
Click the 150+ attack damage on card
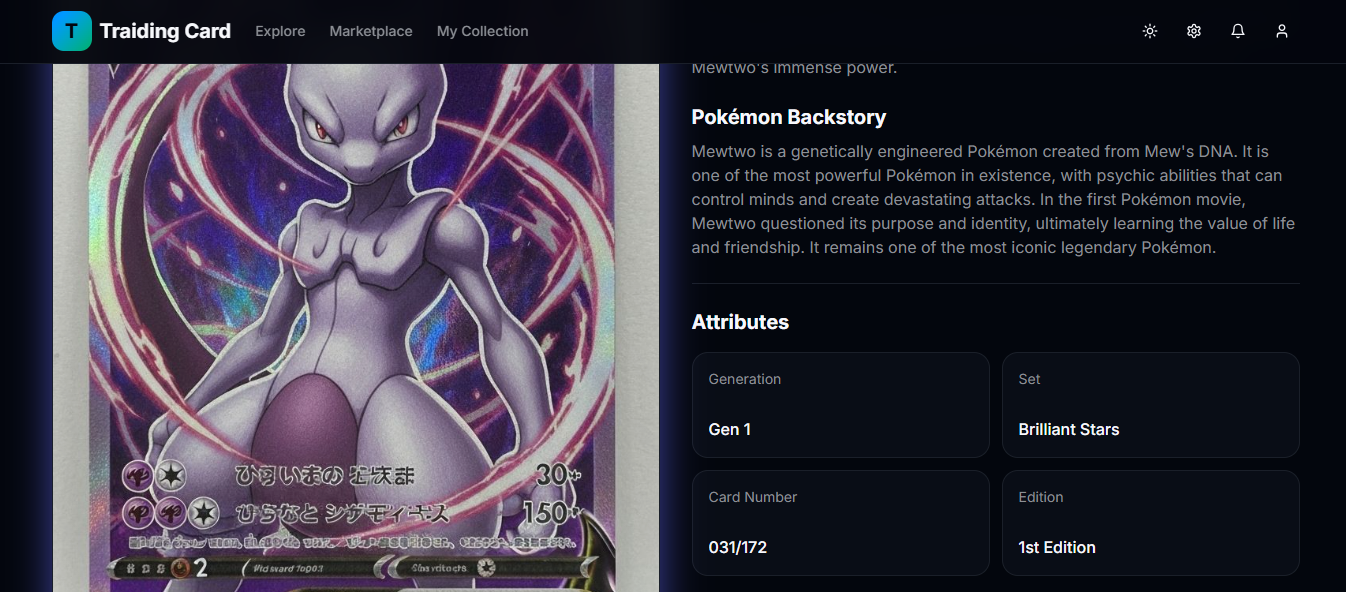pos(553,514)
